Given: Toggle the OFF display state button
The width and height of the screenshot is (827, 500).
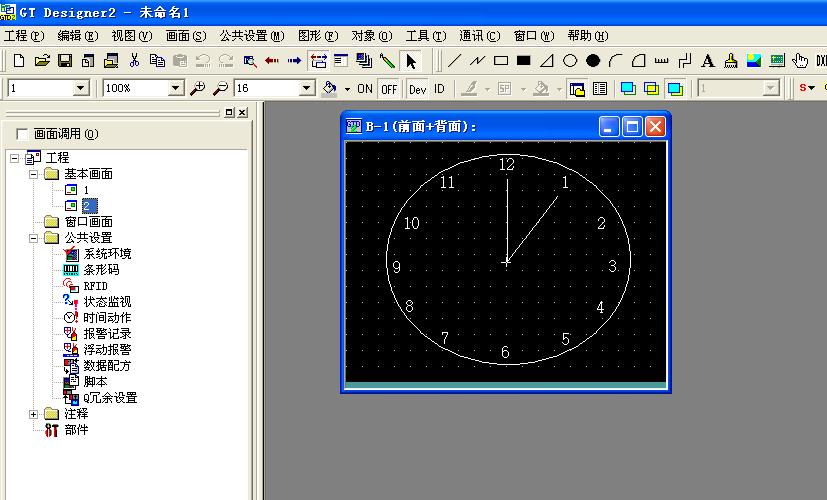Looking at the screenshot, I should 389,89.
